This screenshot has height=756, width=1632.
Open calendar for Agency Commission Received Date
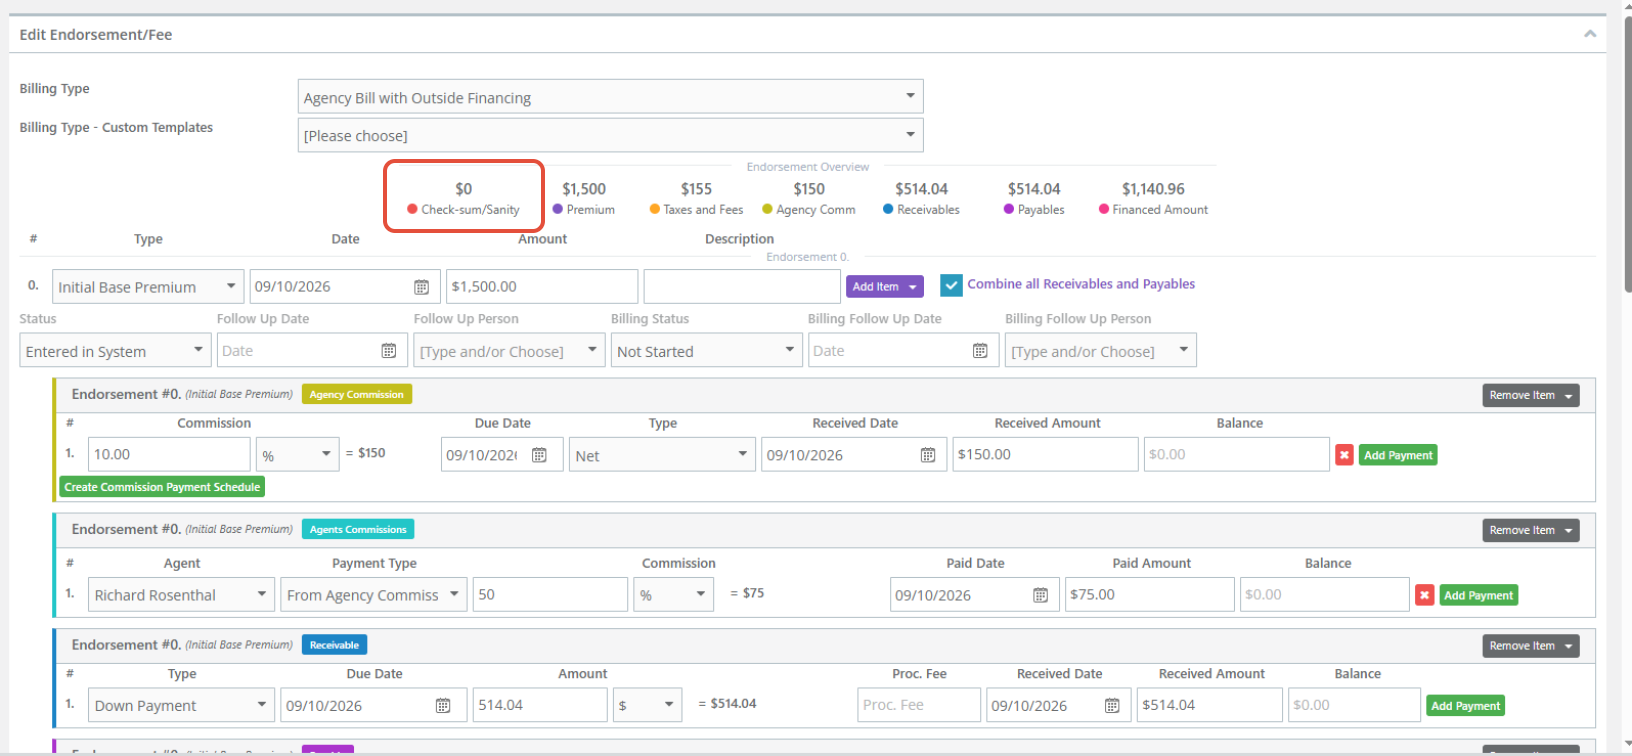[928, 455]
